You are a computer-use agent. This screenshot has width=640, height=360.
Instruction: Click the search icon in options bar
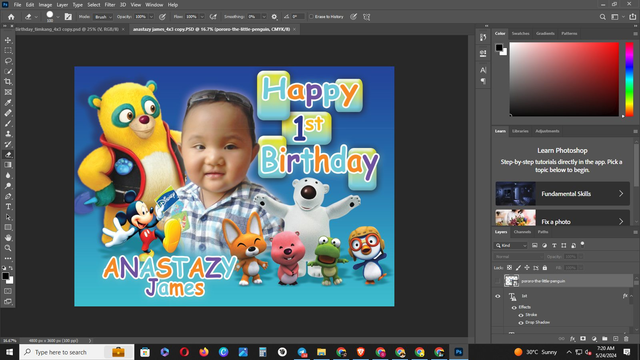tap(602, 17)
